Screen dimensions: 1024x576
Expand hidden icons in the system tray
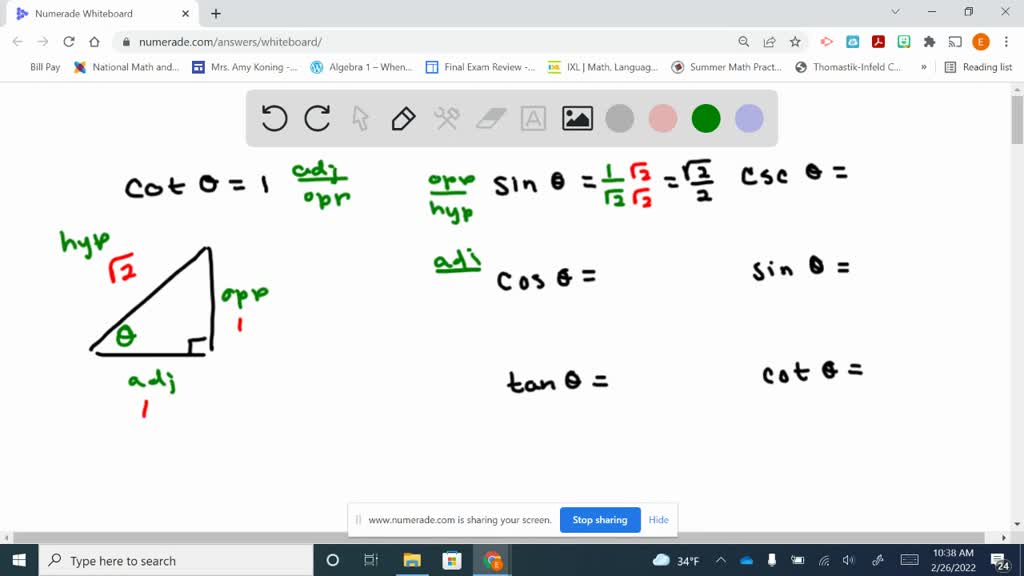(x=719, y=560)
